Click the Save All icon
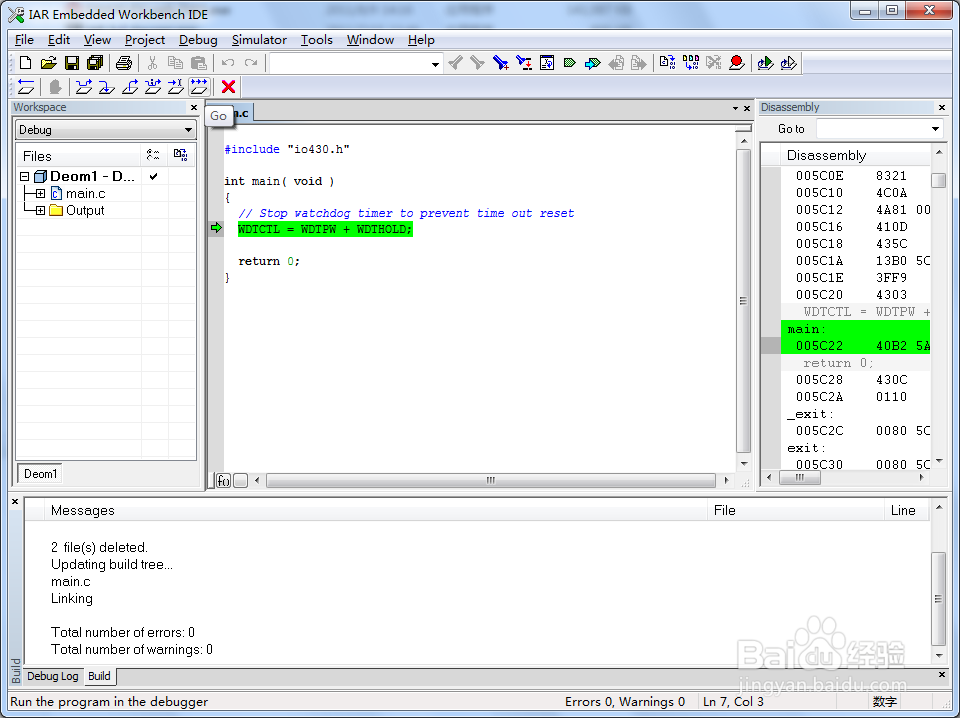The image size is (960, 718). pos(95,62)
